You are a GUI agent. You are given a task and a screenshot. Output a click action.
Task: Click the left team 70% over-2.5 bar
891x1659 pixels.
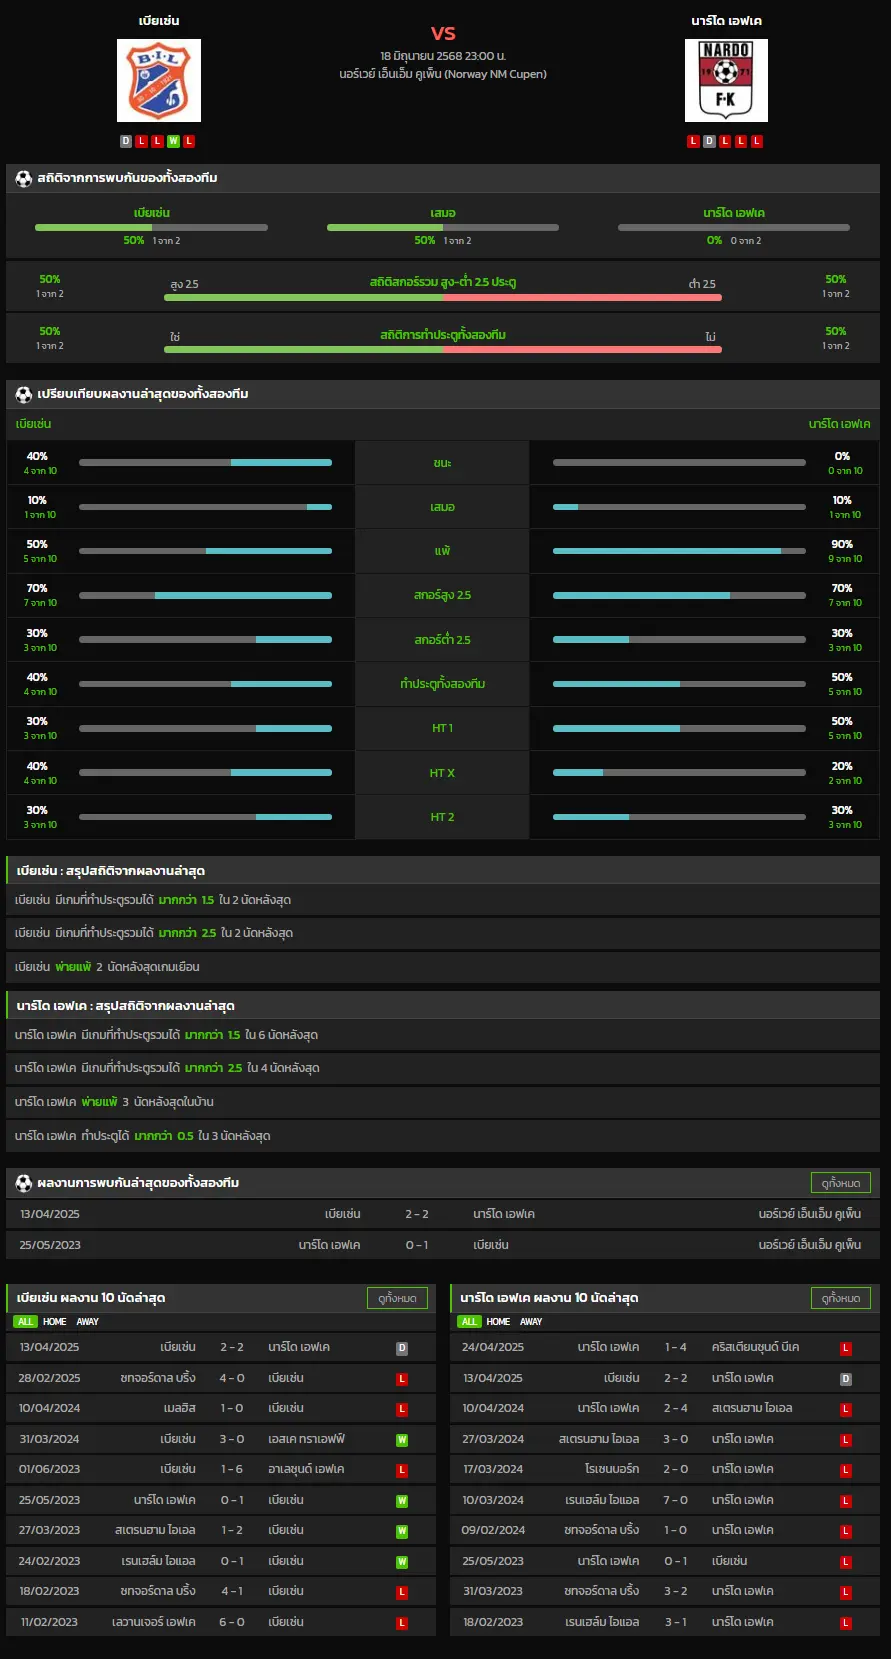pos(205,595)
